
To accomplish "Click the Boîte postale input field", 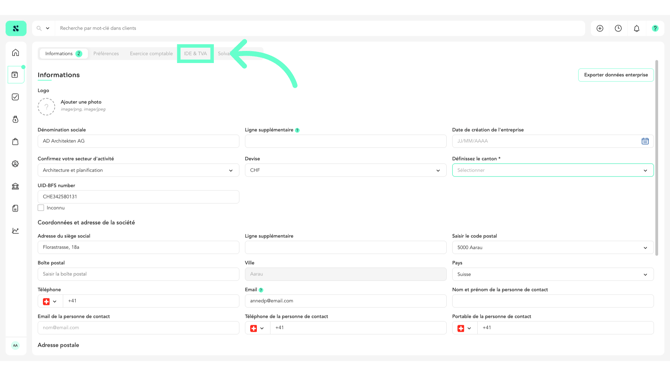I will 138,274.
